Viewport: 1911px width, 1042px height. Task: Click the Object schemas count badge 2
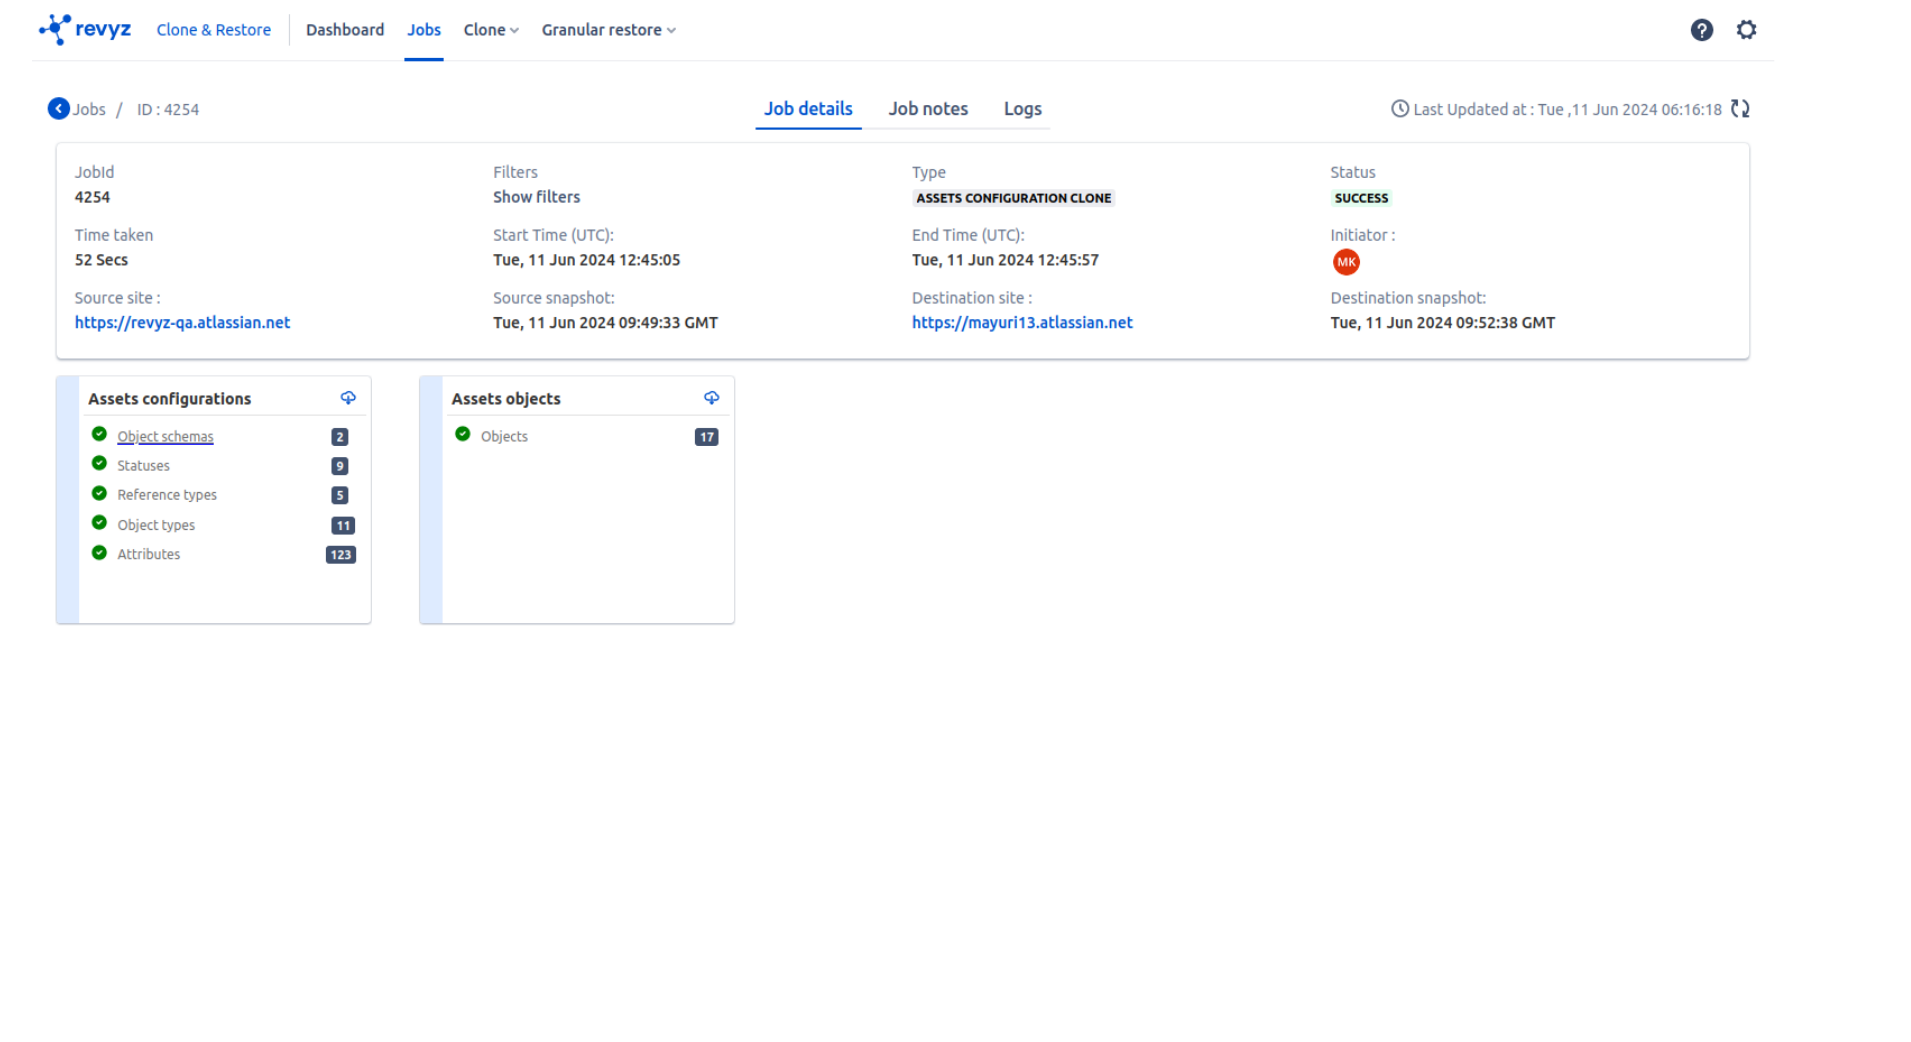coord(340,437)
